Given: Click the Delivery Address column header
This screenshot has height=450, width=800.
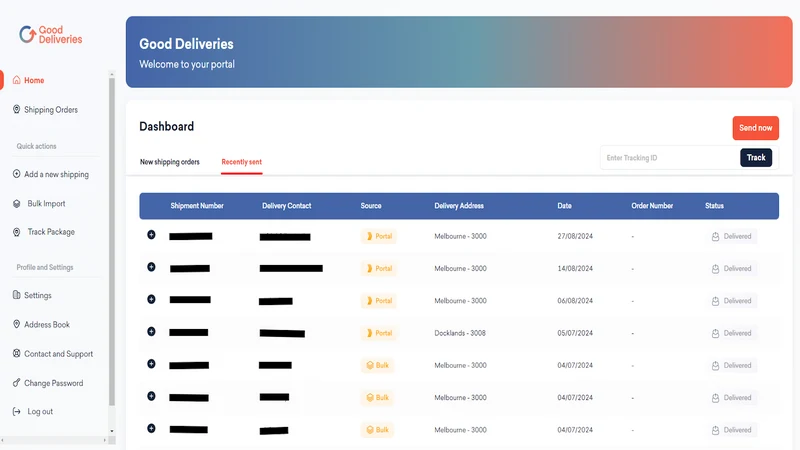Looking at the screenshot, I should click(x=459, y=206).
